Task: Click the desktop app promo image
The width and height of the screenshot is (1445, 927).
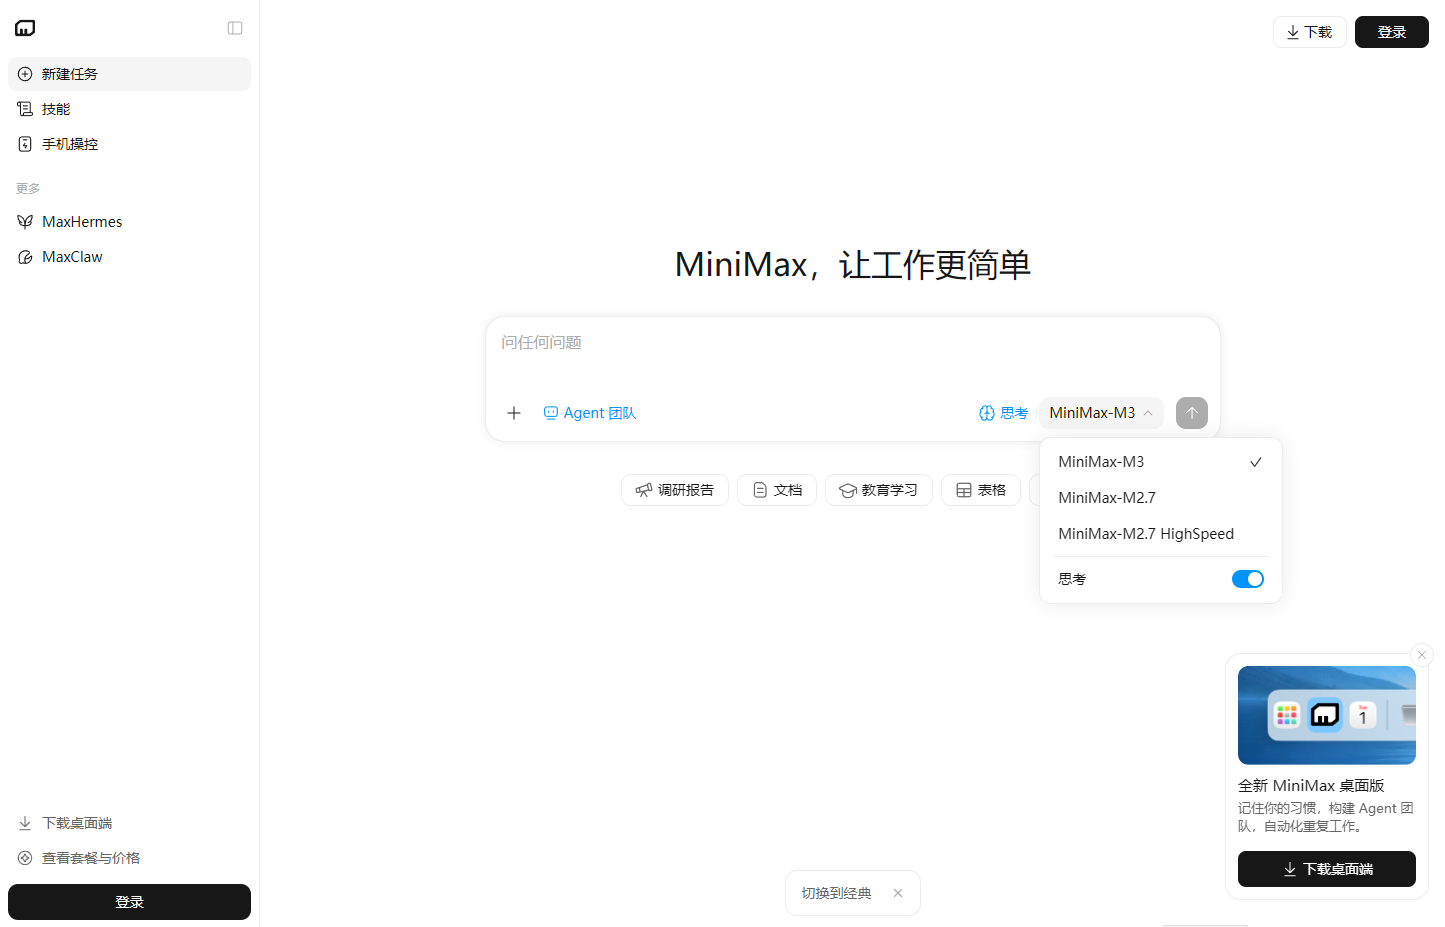Action: point(1327,716)
